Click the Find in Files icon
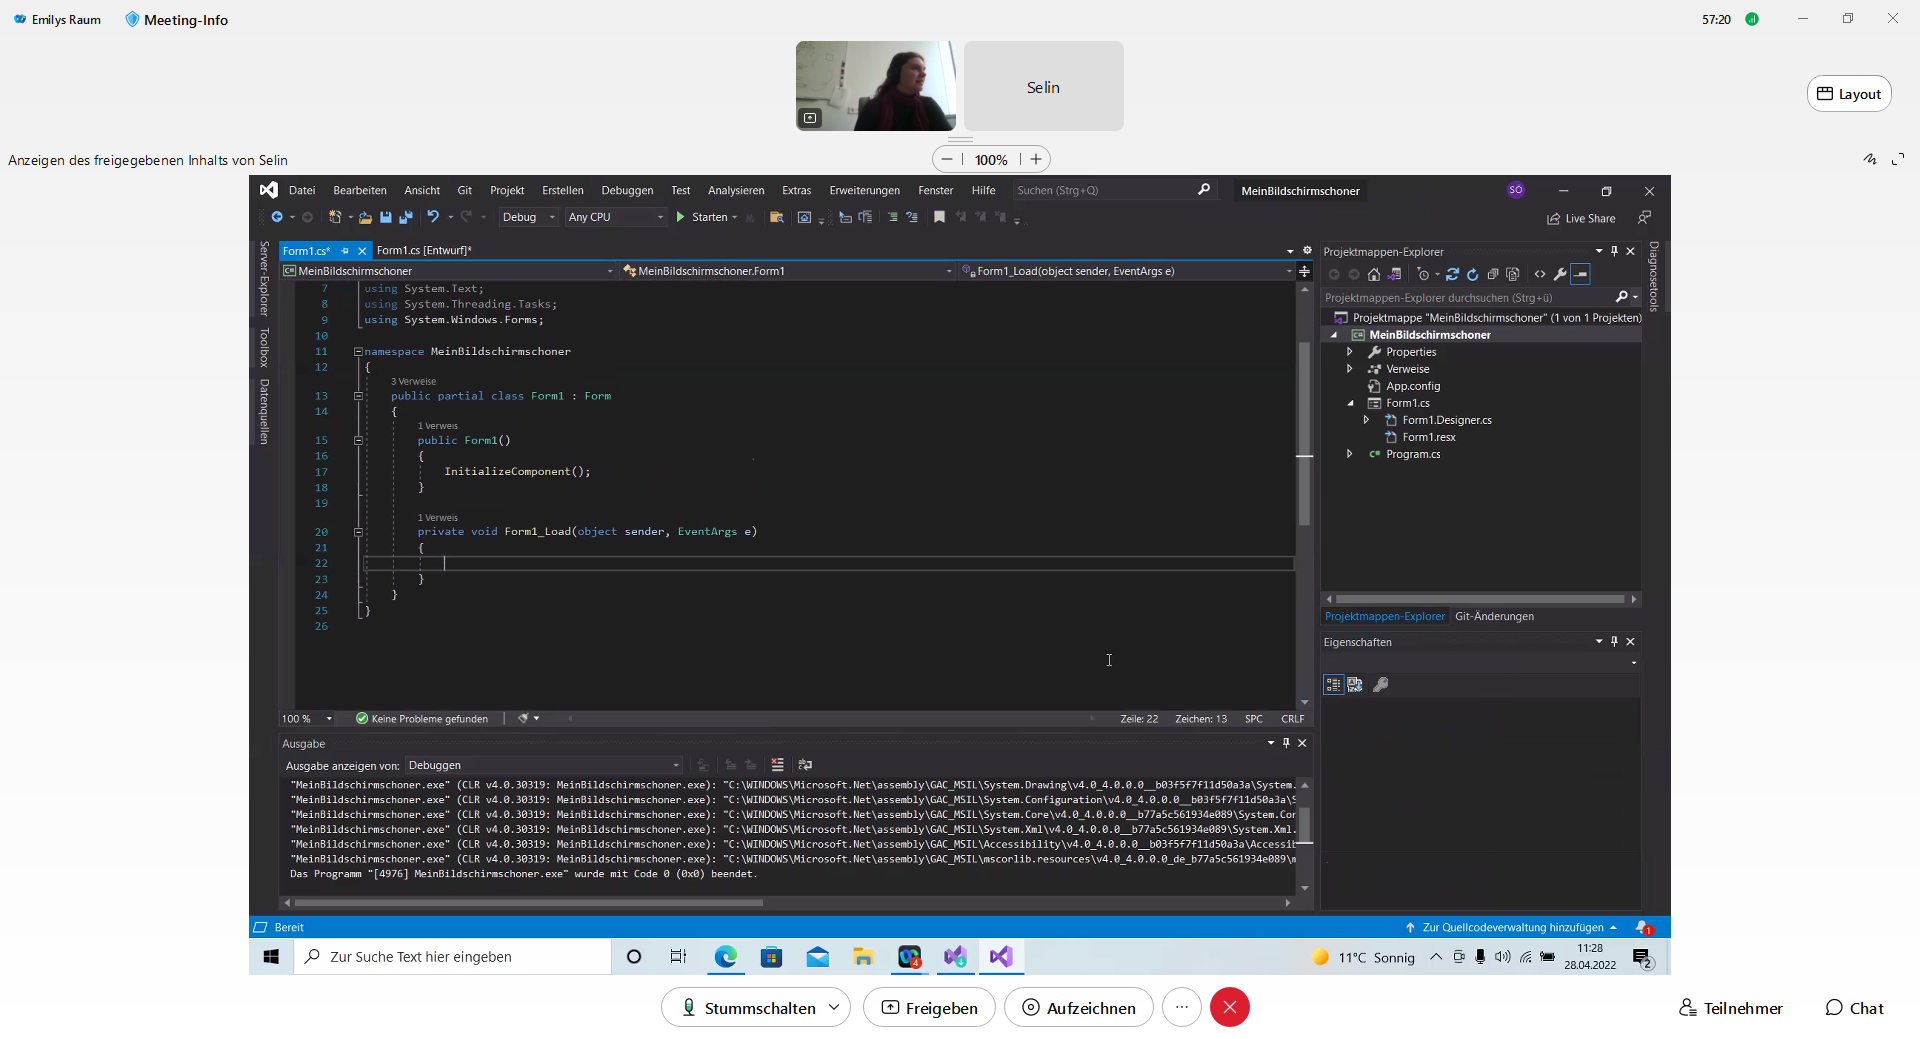The height and width of the screenshot is (1039, 1920). coord(776,217)
